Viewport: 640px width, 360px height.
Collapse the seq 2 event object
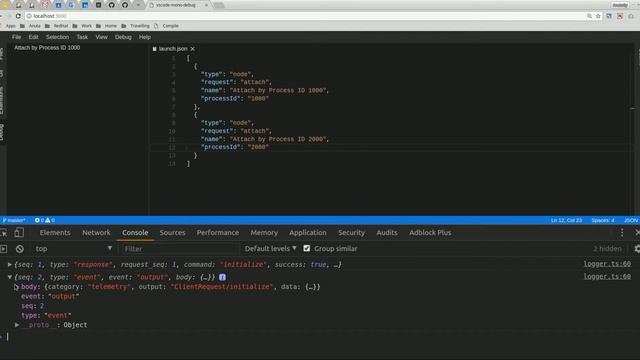[x=9, y=277]
